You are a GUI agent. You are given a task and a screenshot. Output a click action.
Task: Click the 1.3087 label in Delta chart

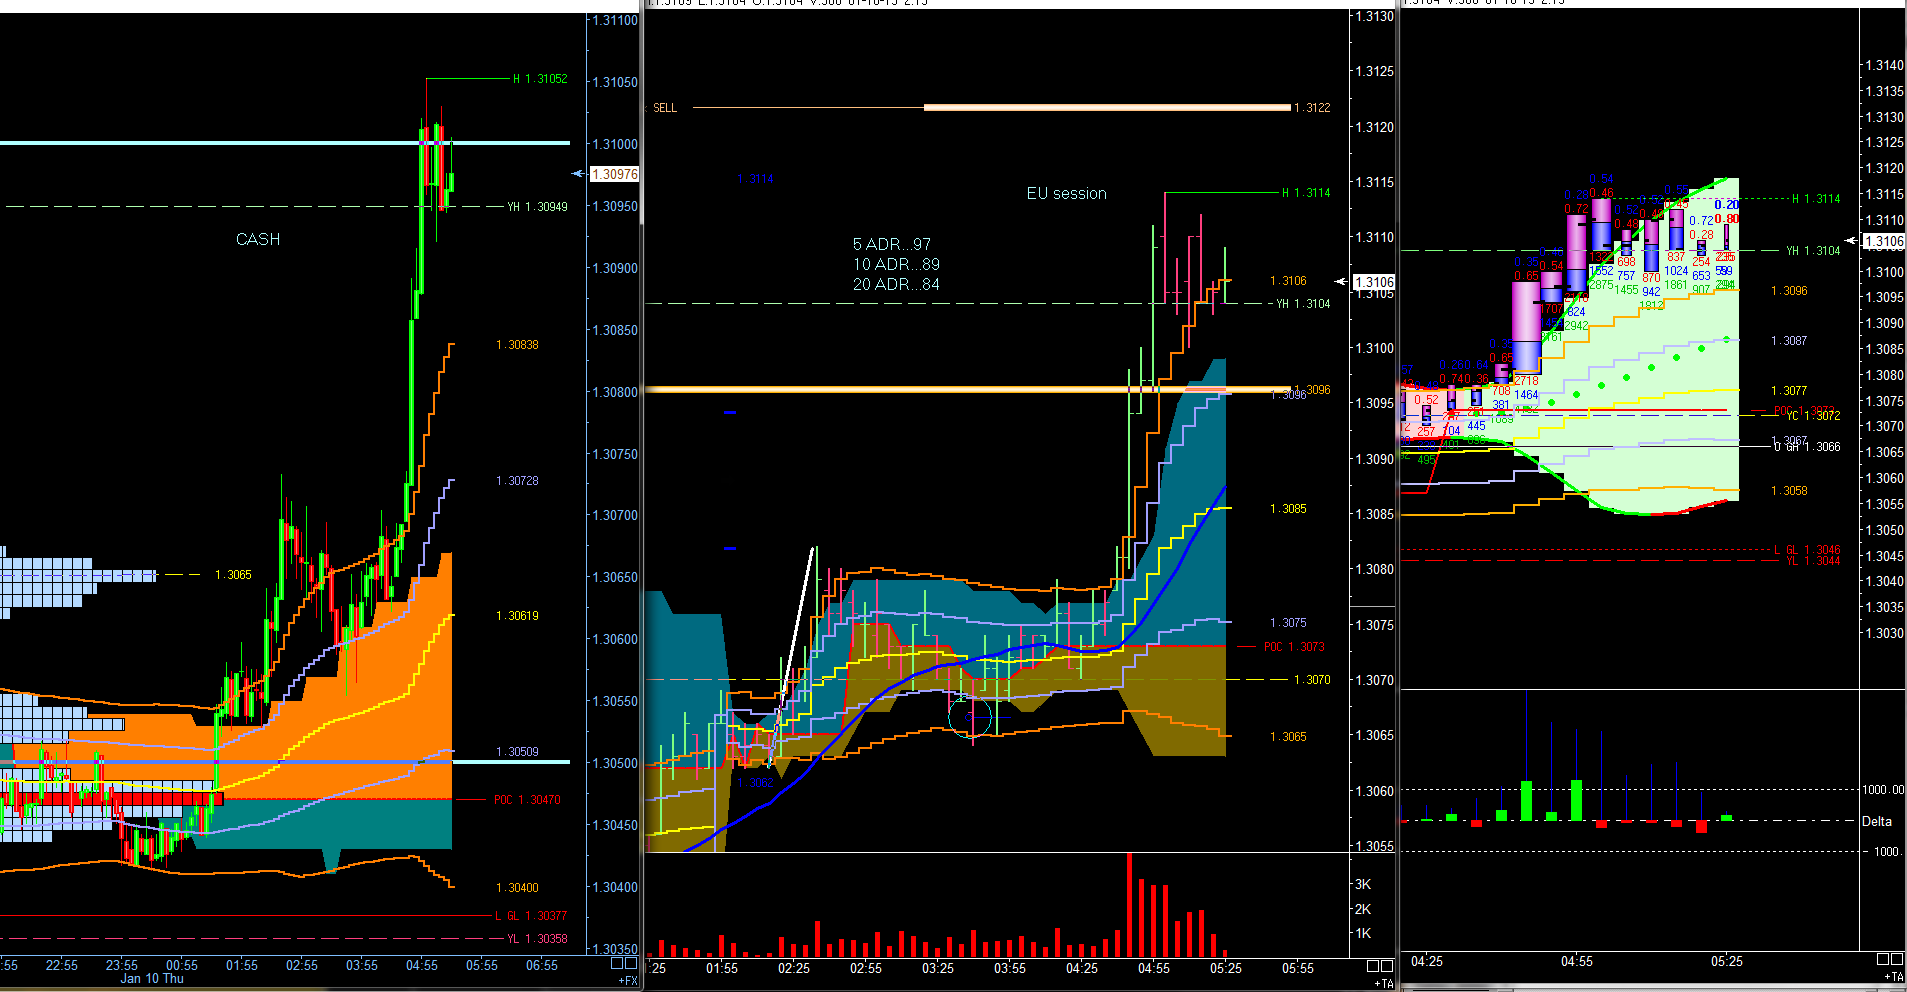point(1789,341)
